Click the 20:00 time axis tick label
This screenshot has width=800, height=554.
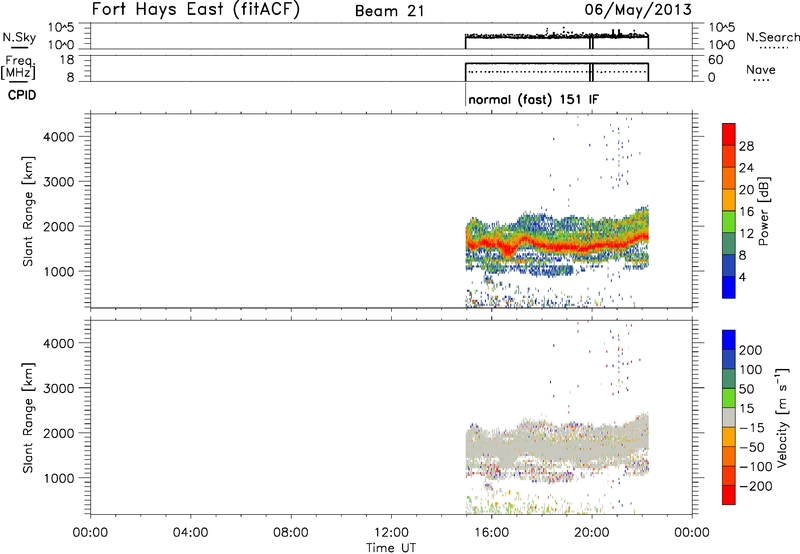point(591,533)
